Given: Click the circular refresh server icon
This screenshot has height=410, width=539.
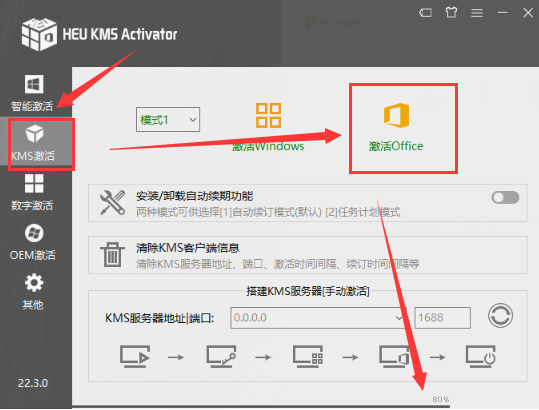Looking at the screenshot, I should 500,315.
